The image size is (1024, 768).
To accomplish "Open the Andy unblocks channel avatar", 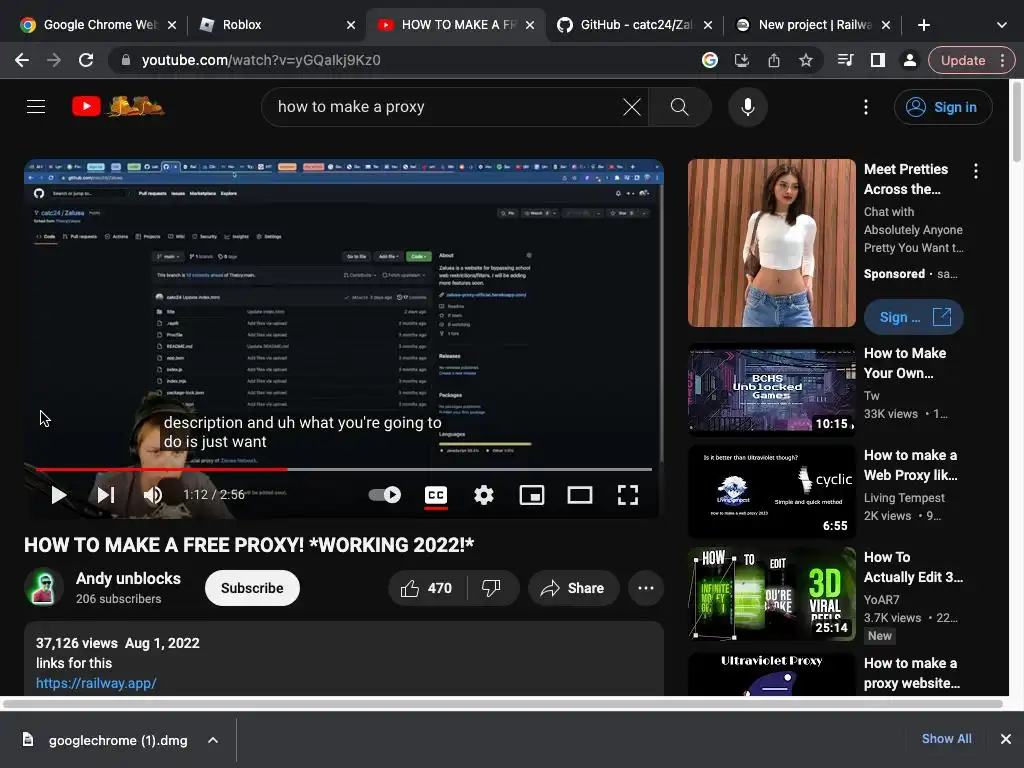I will pyautogui.click(x=44, y=587).
